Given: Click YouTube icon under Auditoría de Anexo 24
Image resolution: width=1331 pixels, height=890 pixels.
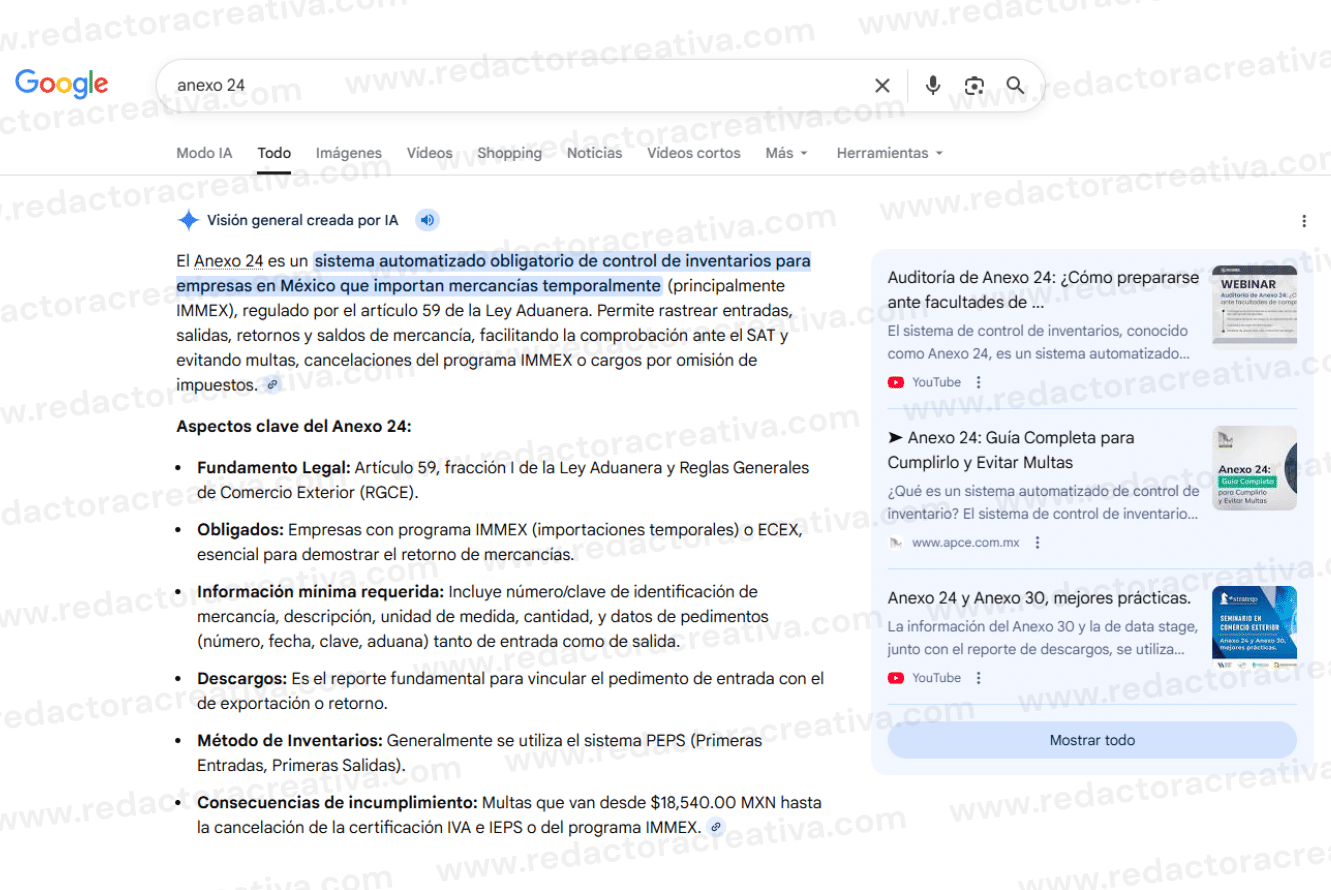Looking at the screenshot, I should (896, 382).
